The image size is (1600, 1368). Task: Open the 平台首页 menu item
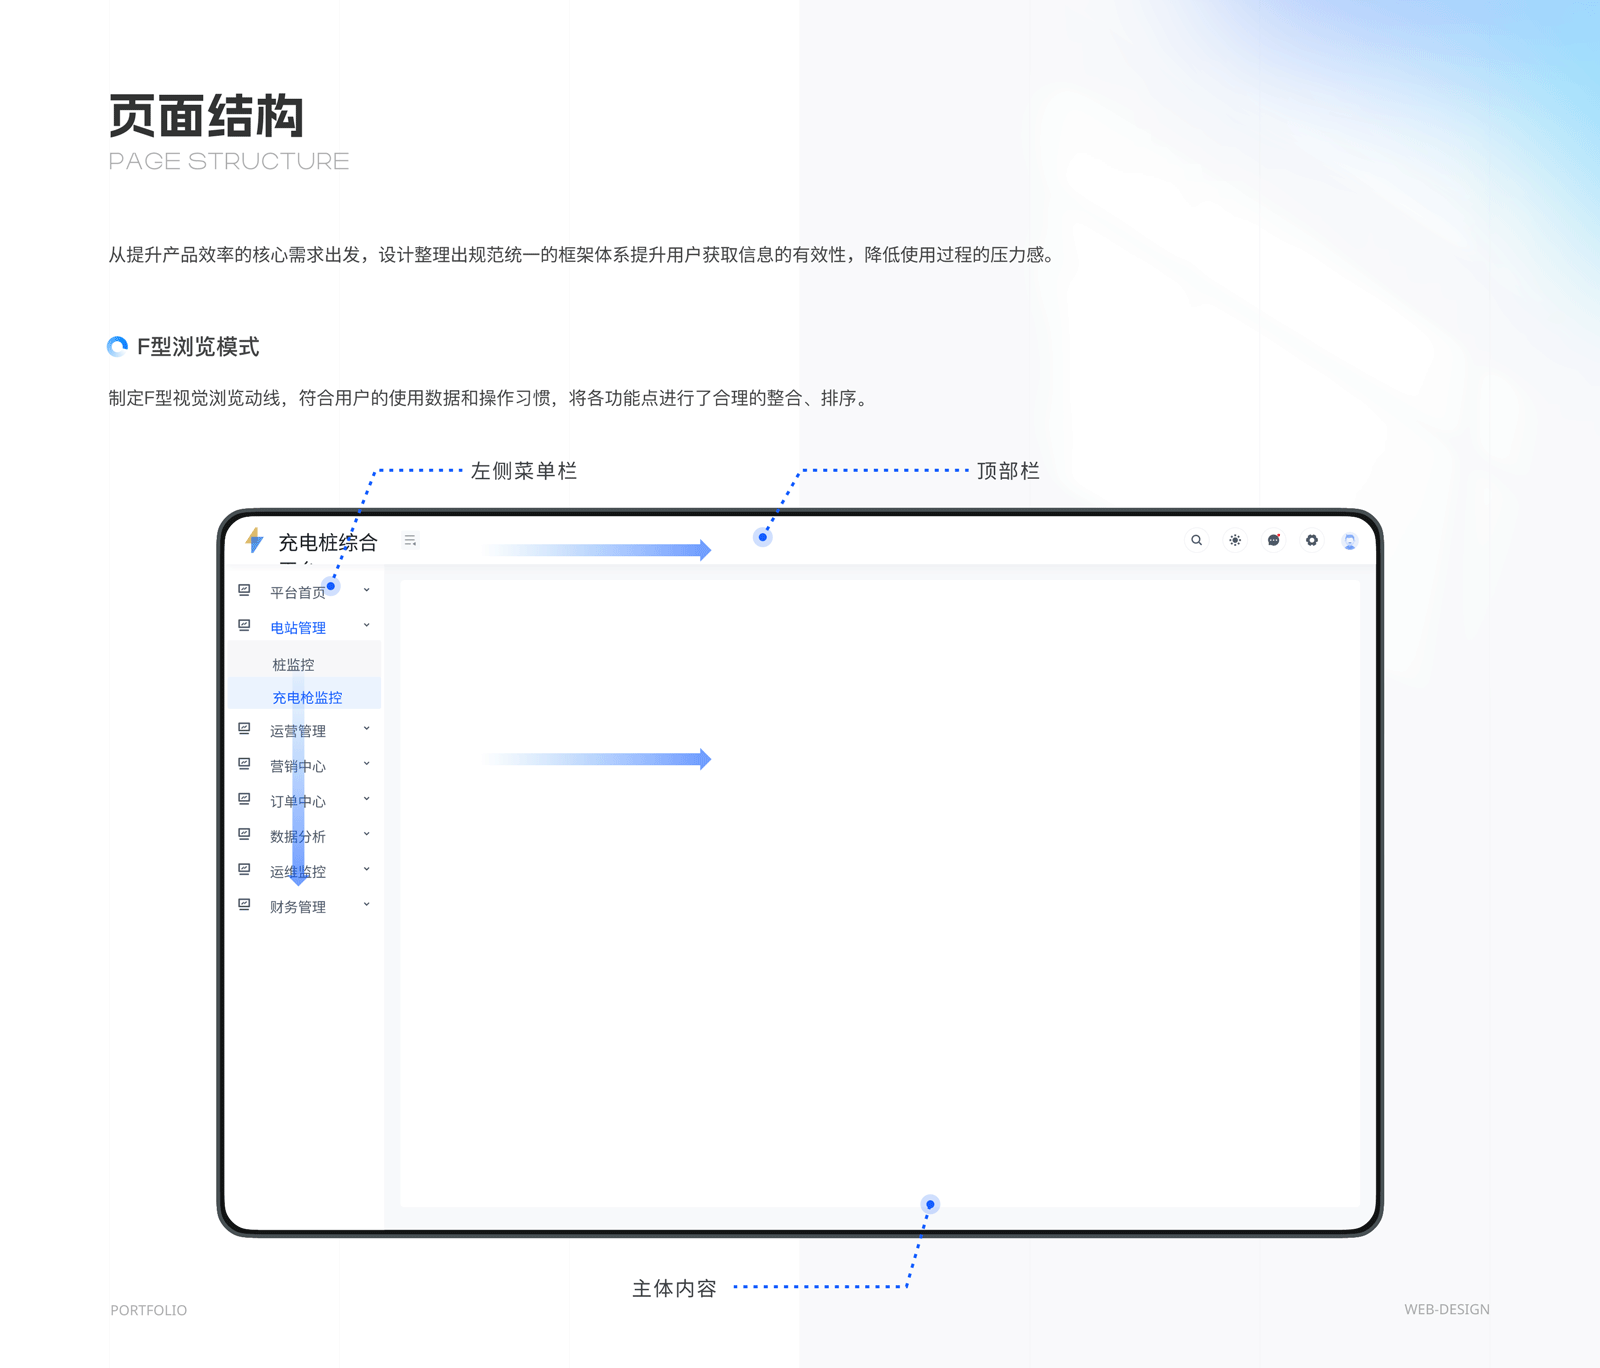[297, 589]
